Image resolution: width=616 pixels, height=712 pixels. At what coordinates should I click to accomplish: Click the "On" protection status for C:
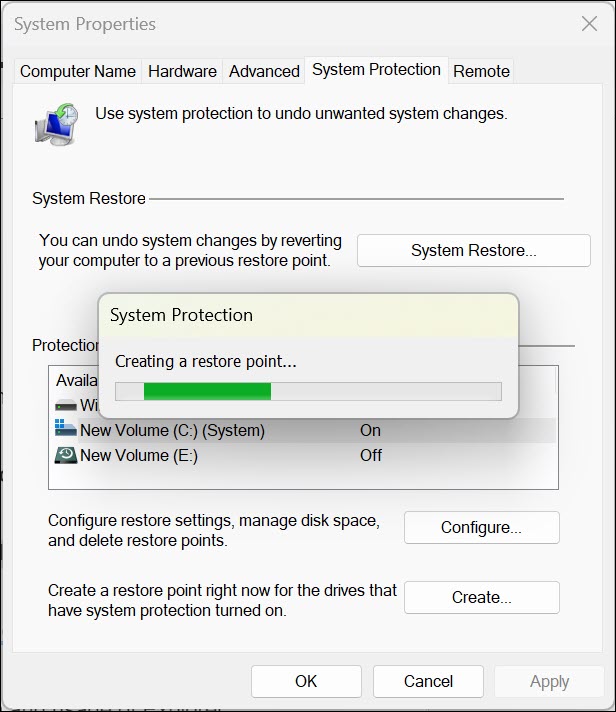[371, 431]
